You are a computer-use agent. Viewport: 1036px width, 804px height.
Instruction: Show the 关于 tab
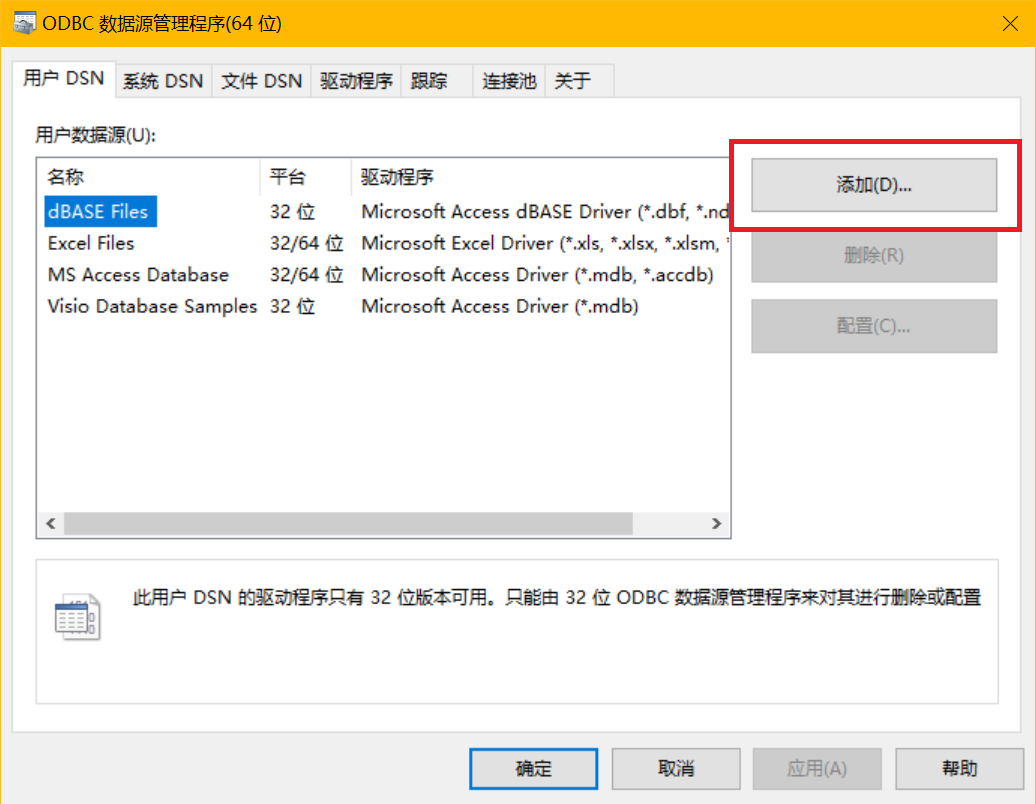point(572,82)
